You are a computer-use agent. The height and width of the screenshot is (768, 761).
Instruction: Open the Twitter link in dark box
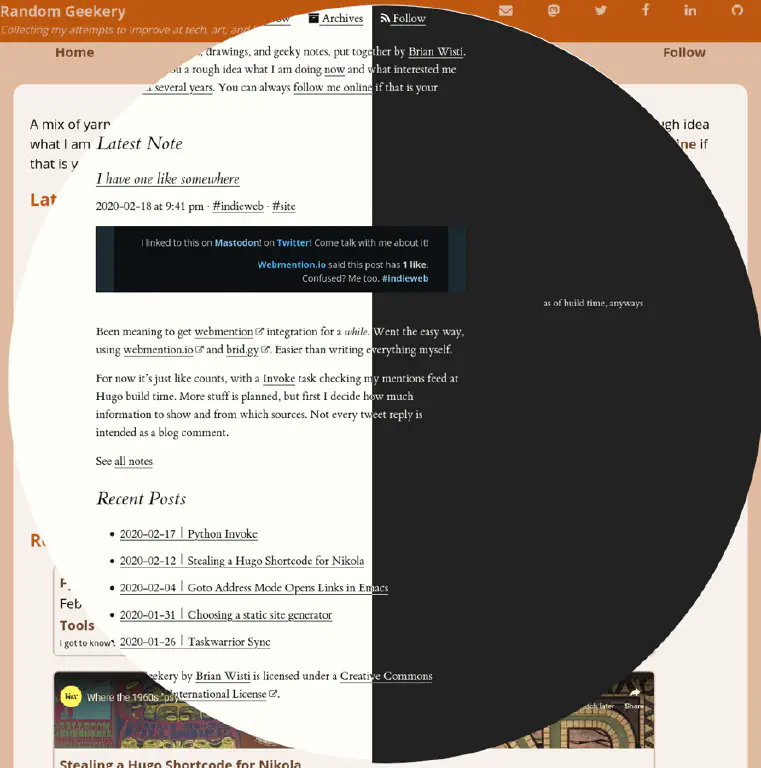[x=293, y=243]
